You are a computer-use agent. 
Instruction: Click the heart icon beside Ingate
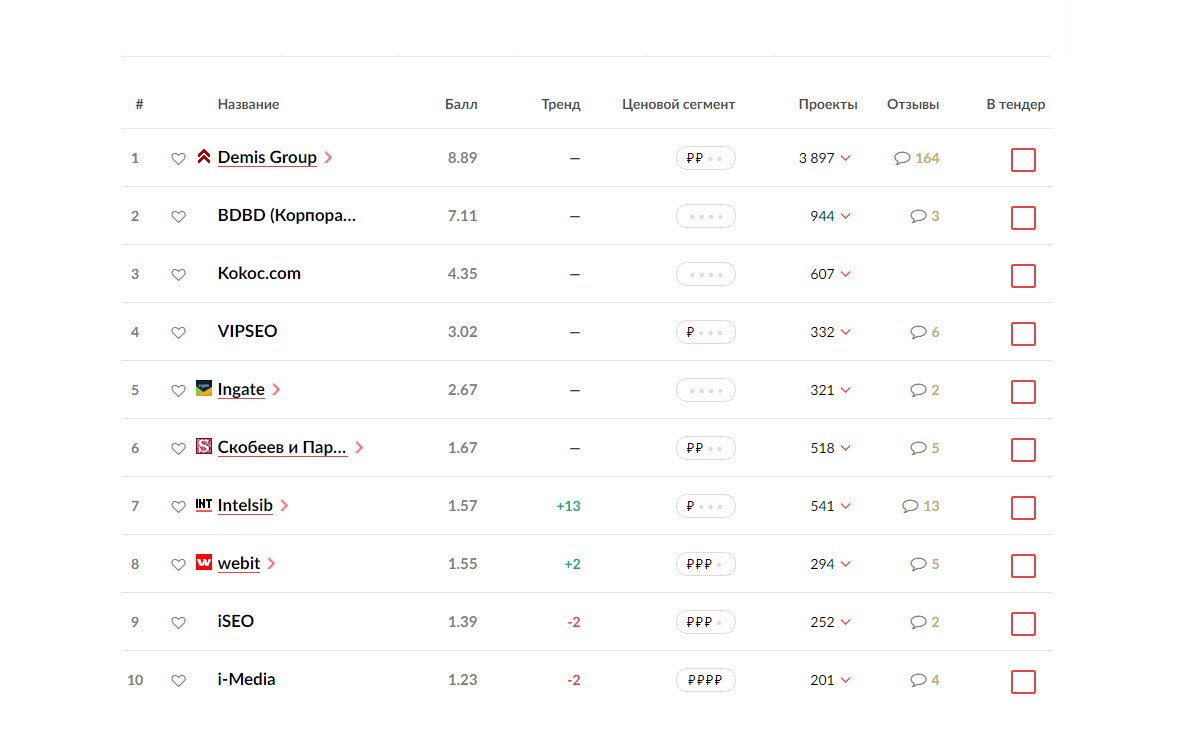click(x=178, y=390)
